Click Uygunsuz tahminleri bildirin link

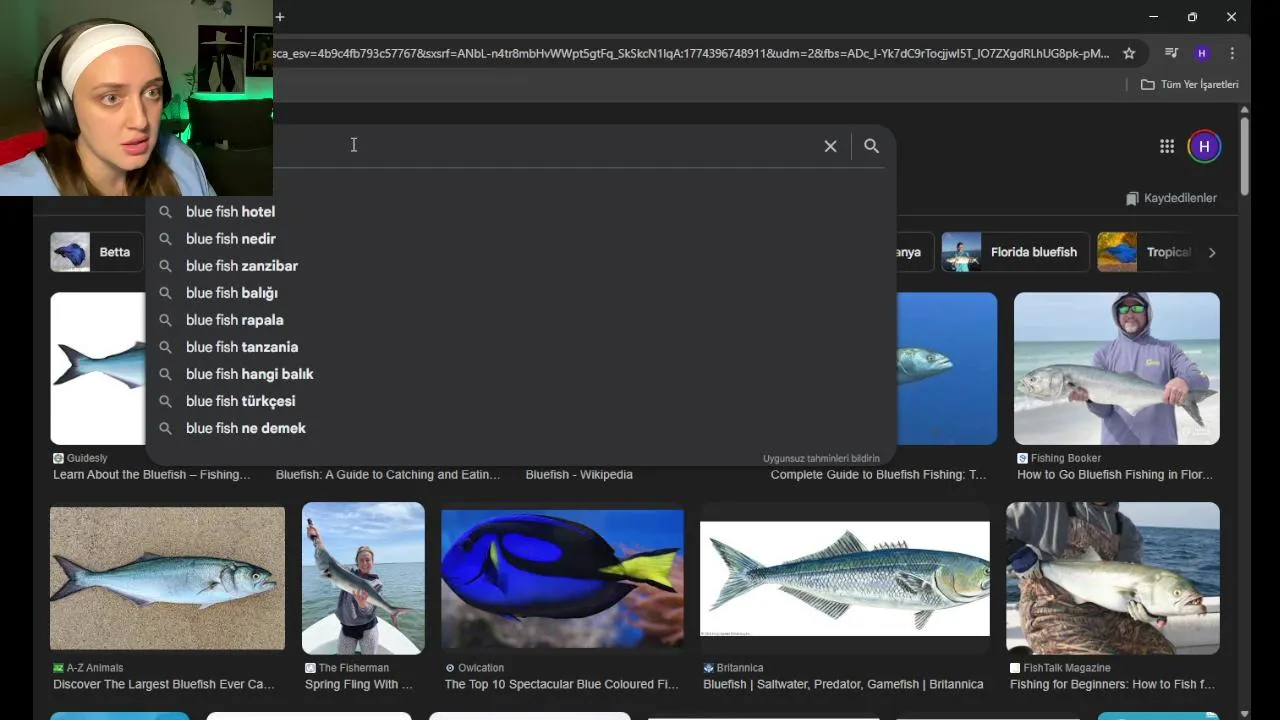pos(821,458)
